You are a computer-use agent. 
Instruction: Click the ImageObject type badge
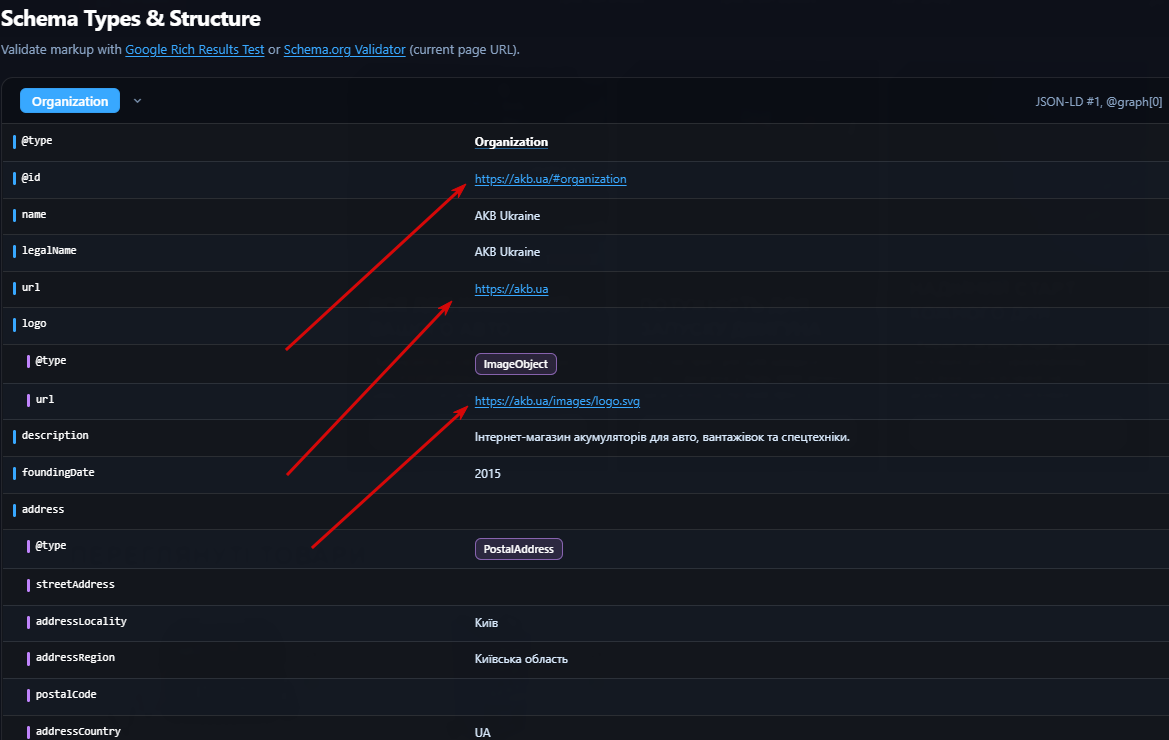pos(516,364)
